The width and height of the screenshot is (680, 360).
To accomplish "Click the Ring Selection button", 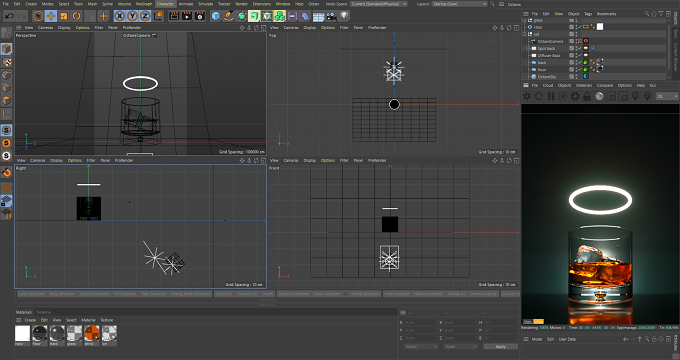I will coord(62,294).
